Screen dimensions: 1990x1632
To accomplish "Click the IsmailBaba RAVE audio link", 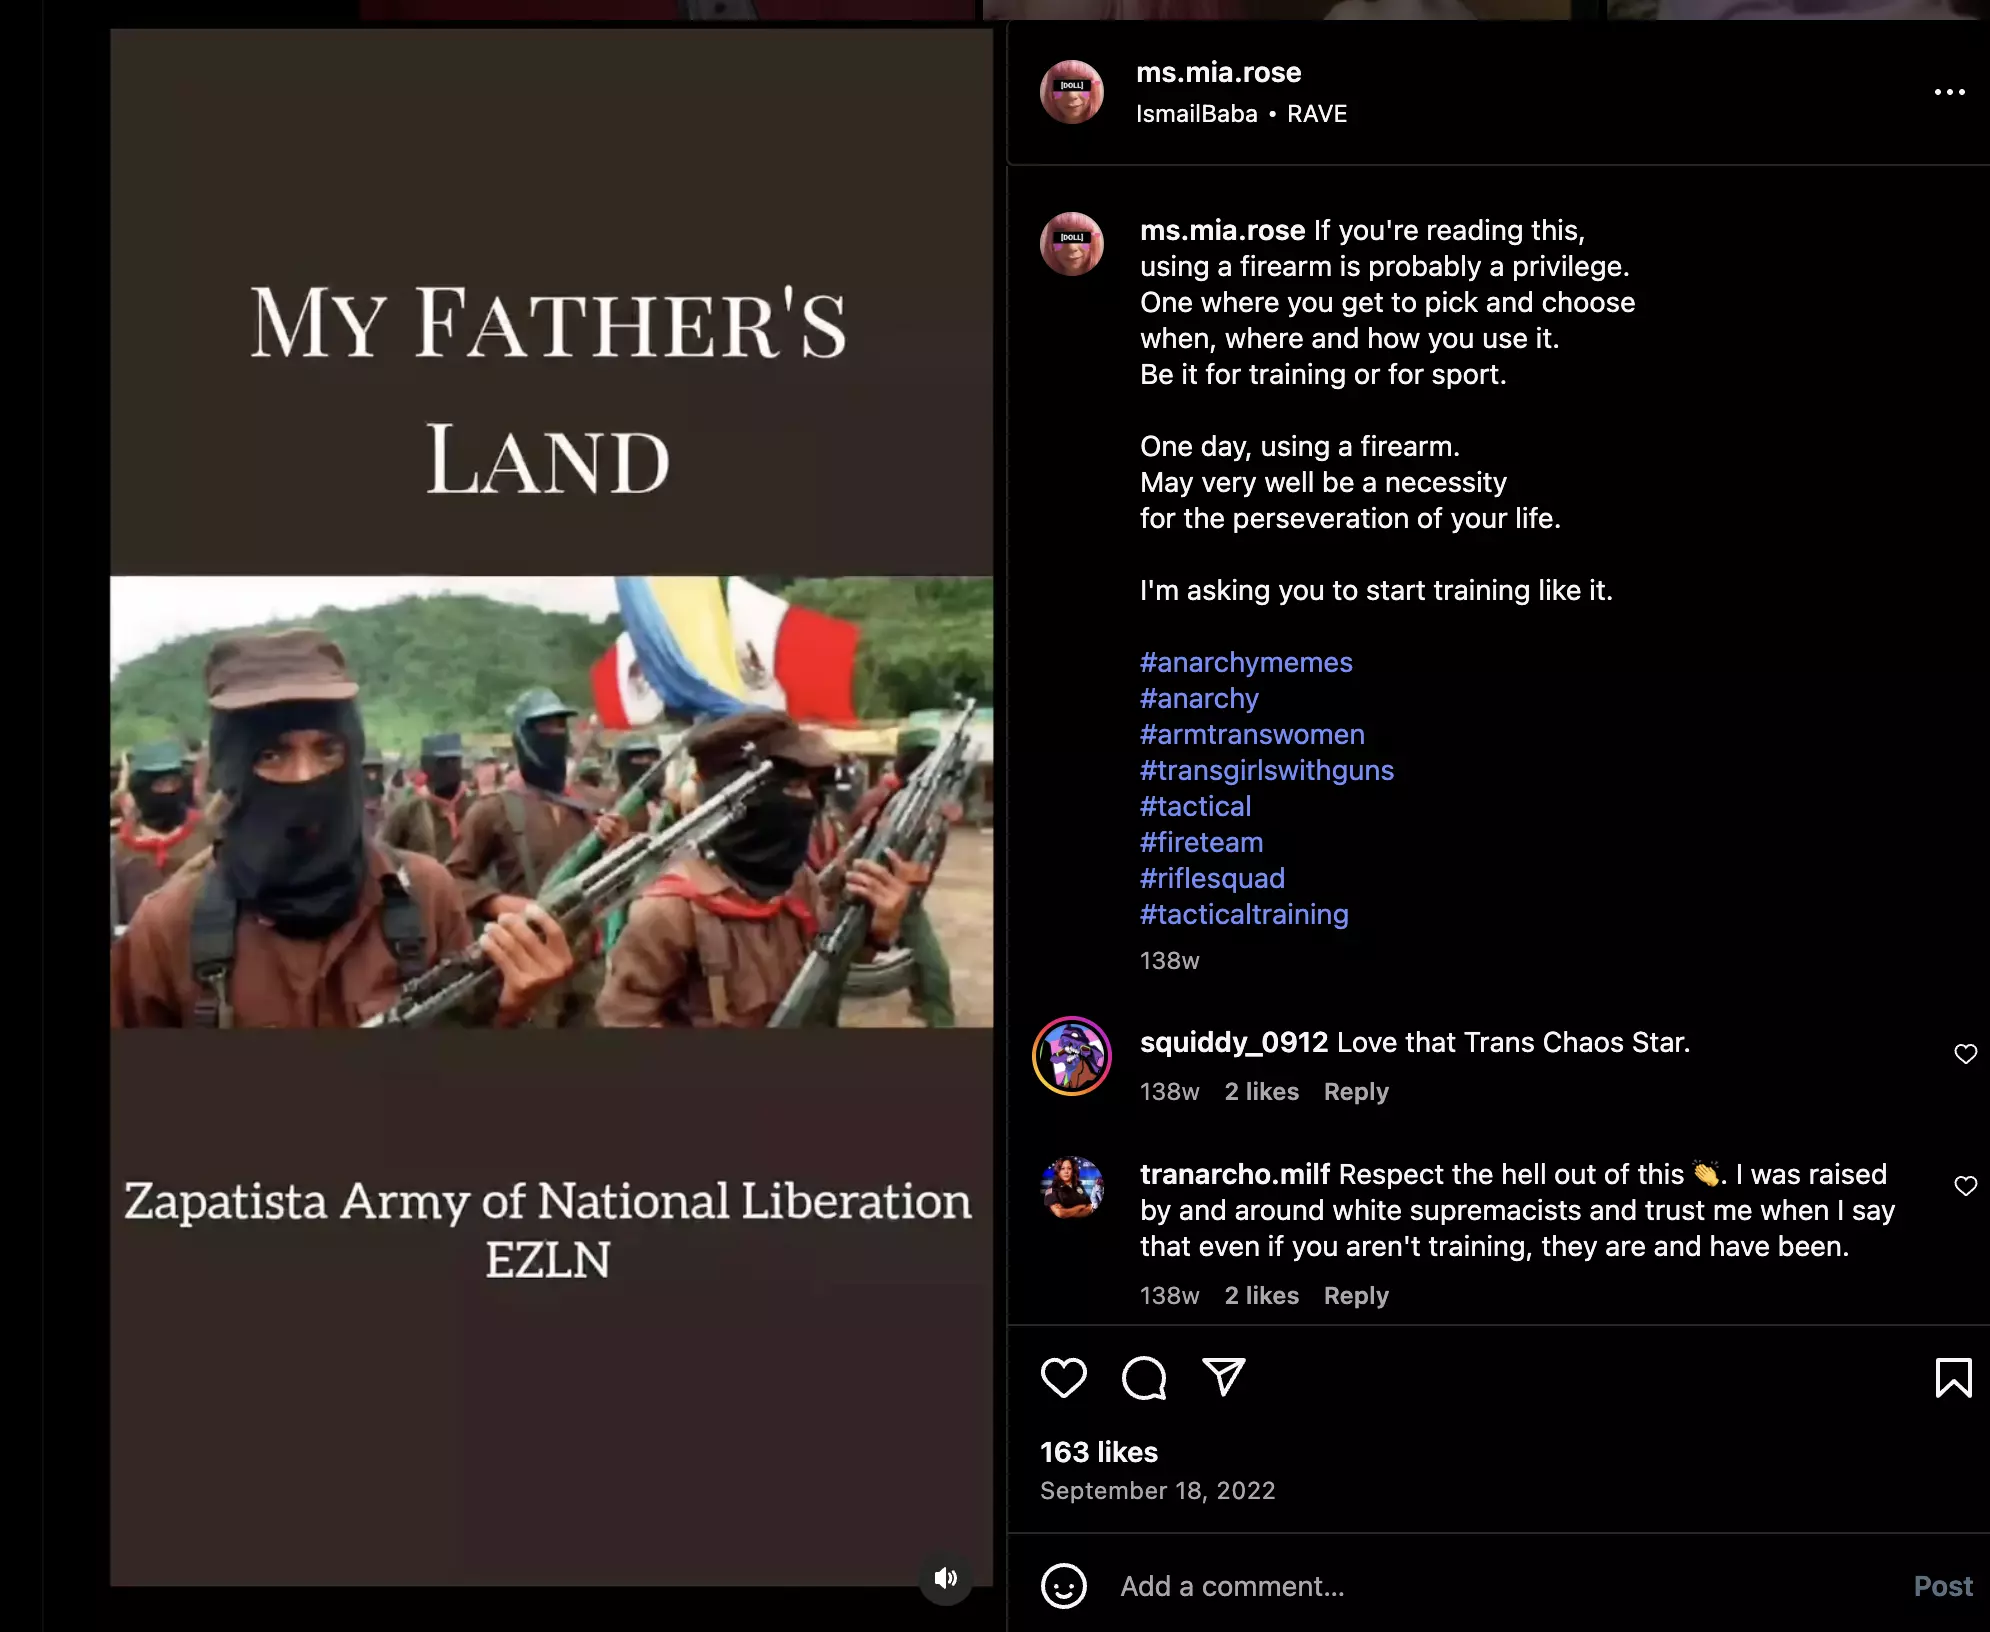I will coord(1241,114).
